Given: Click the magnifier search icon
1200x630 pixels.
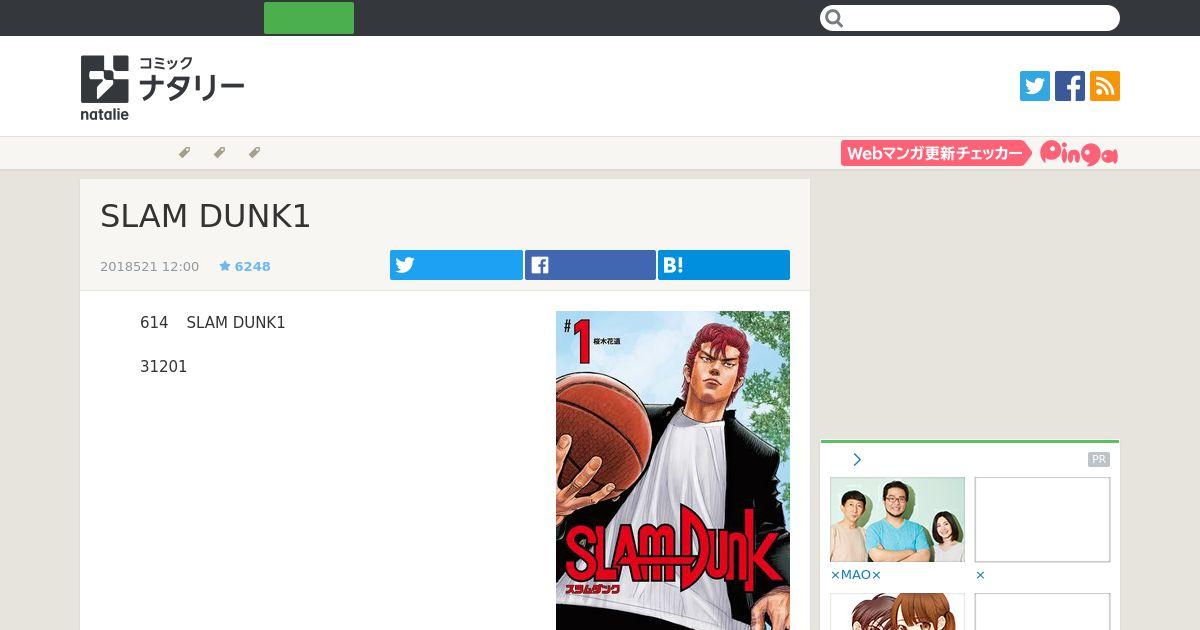Looking at the screenshot, I should [835, 18].
